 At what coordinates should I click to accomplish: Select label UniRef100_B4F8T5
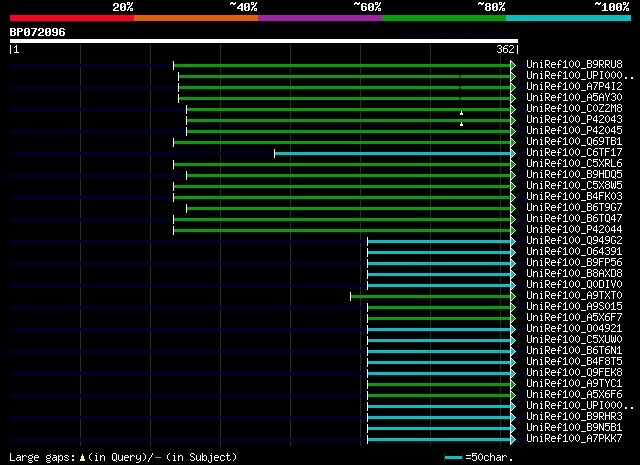coord(574,362)
